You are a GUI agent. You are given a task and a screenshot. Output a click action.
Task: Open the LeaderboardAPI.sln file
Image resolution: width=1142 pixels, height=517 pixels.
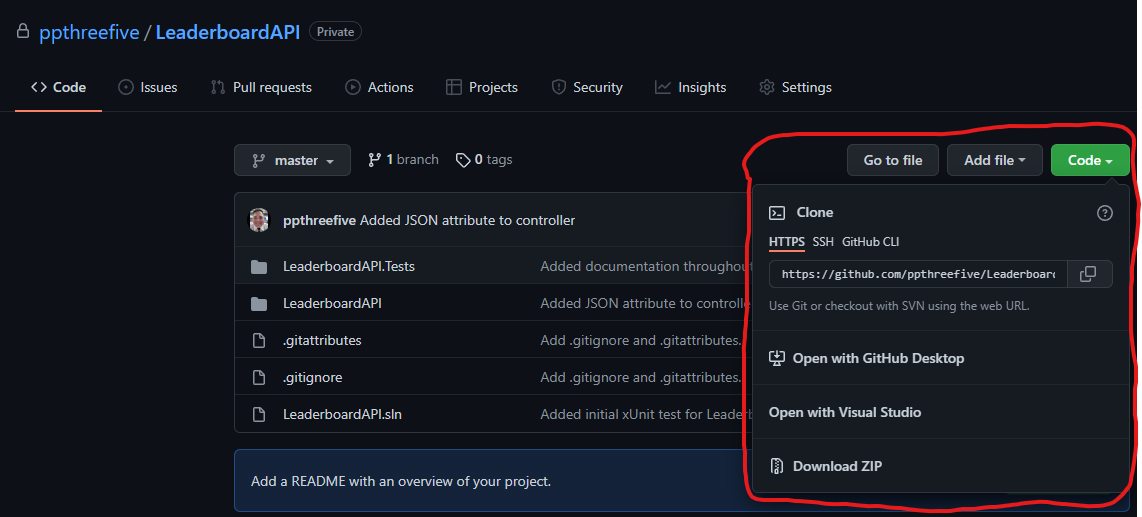click(342, 415)
